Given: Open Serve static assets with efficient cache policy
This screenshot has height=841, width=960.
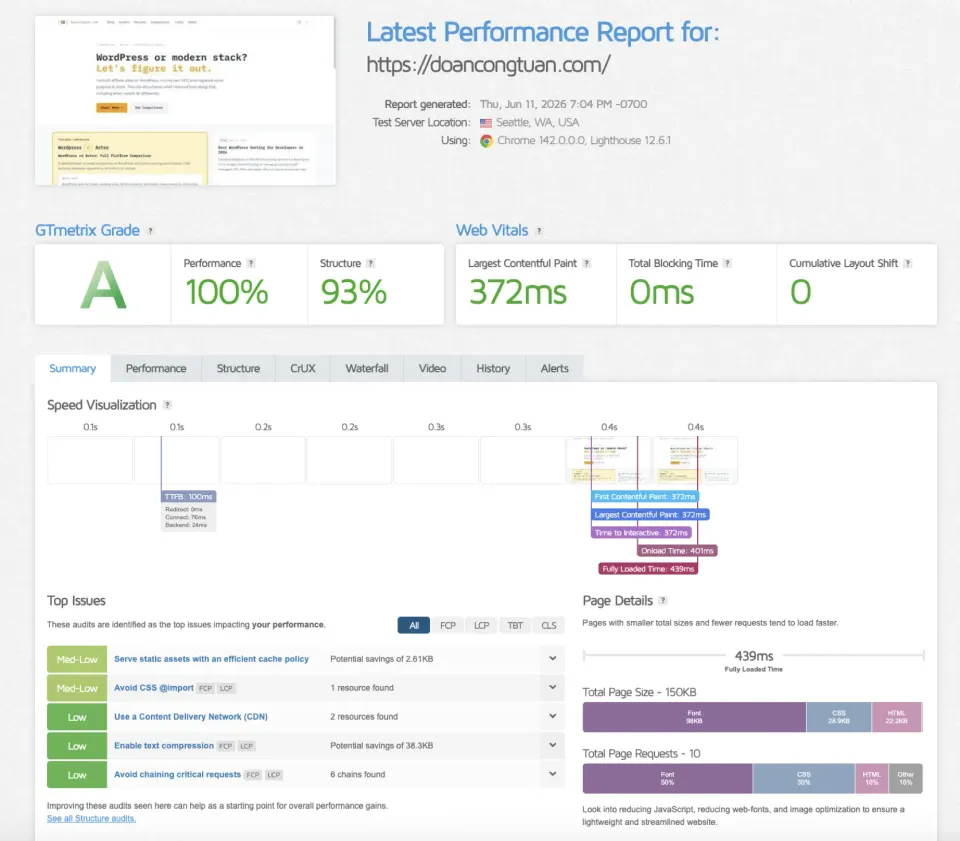Looking at the screenshot, I should coord(211,659).
